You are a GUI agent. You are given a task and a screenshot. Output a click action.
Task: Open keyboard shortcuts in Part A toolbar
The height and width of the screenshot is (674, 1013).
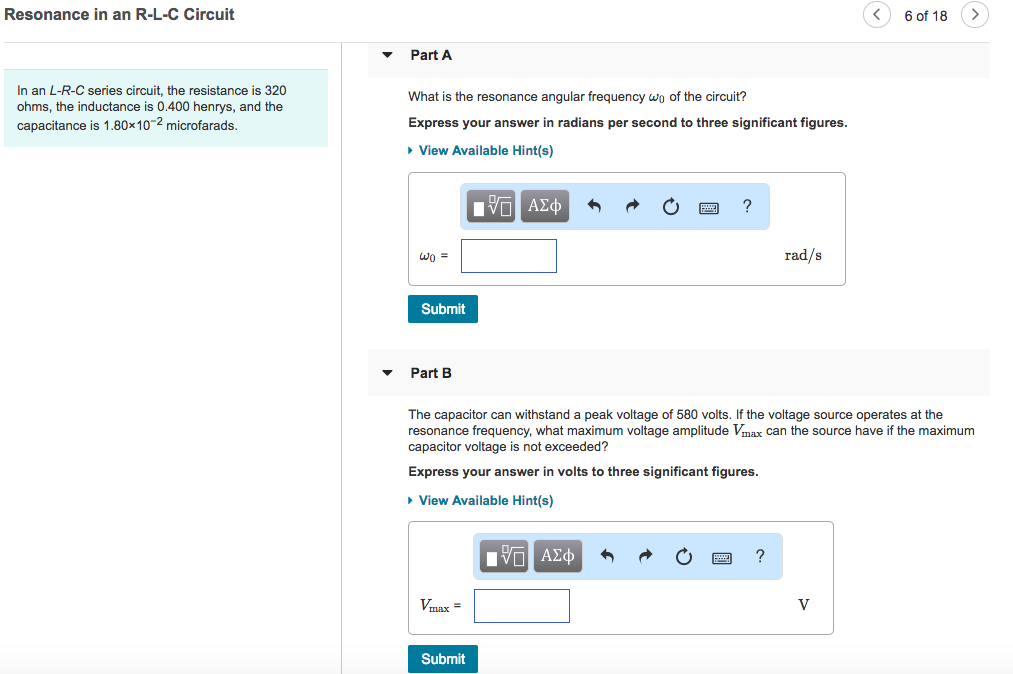[x=709, y=208]
